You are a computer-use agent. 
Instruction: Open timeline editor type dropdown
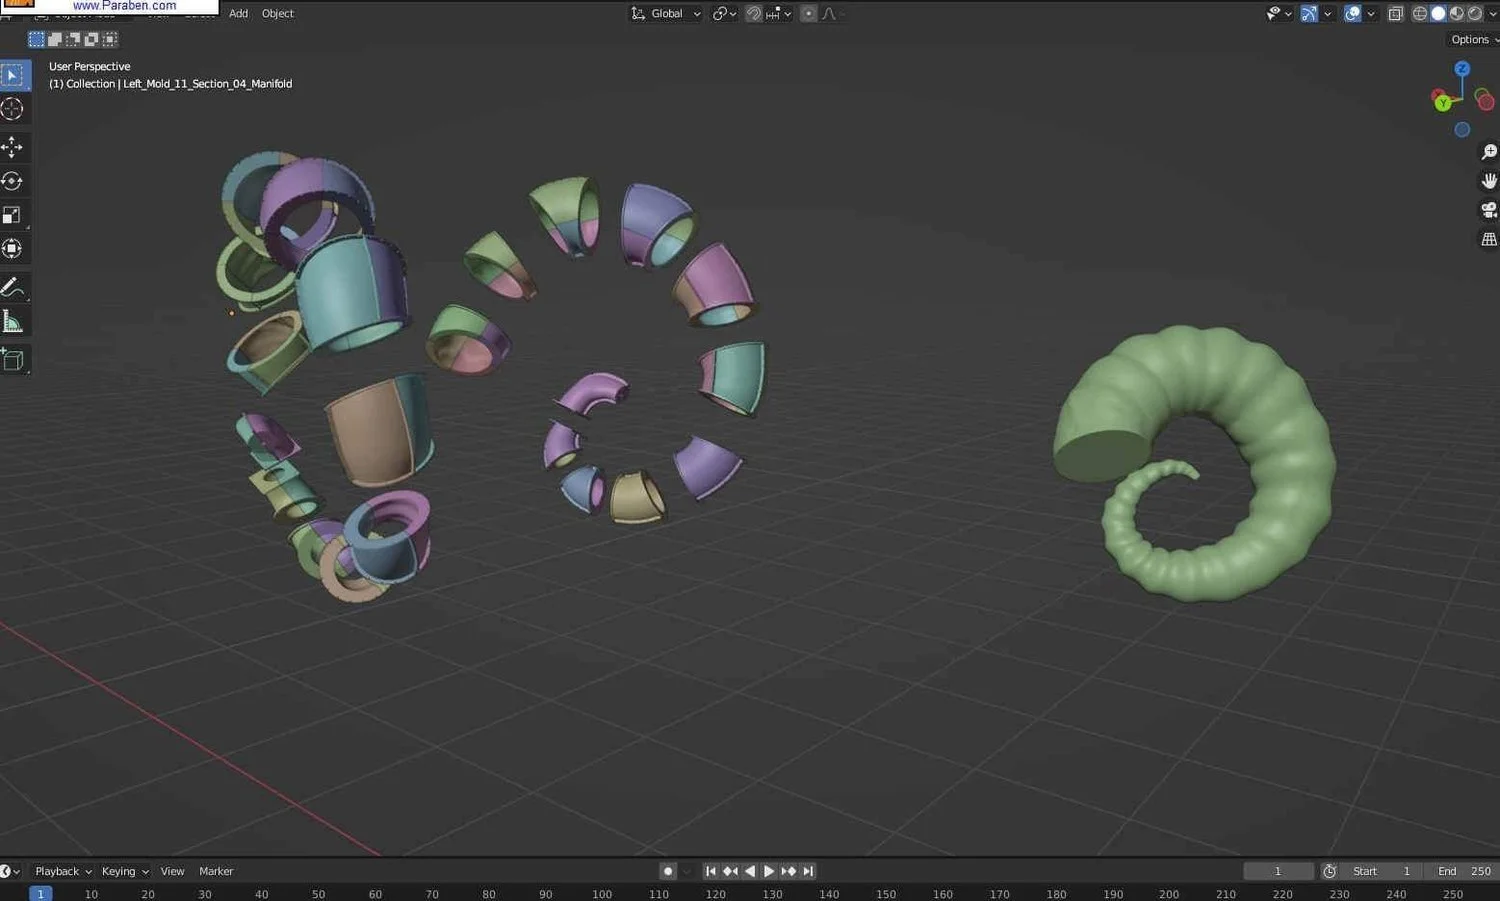point(10,871)
